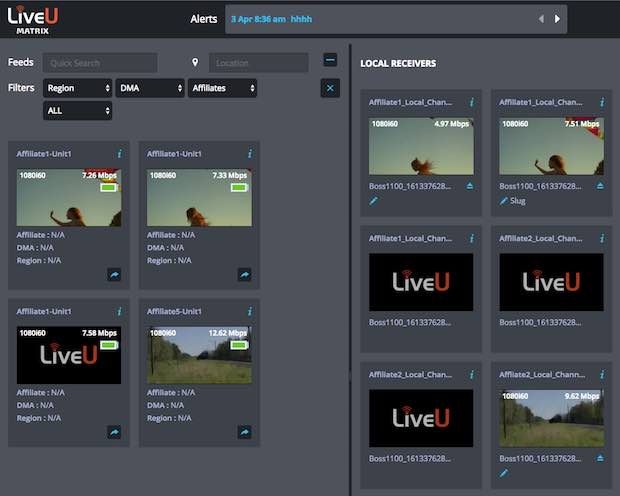Screen dimensions: 620x496
Task: Click the battery indicator on the 7.33 Mbps feed
Action: [x=239, y=187]
